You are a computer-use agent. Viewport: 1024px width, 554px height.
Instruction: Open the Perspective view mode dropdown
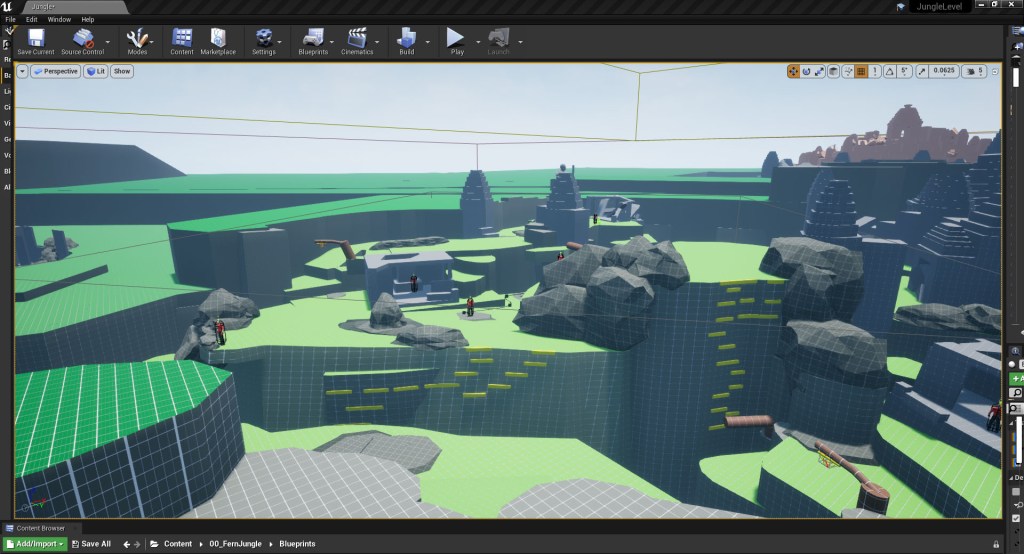[x=55, y=71]
